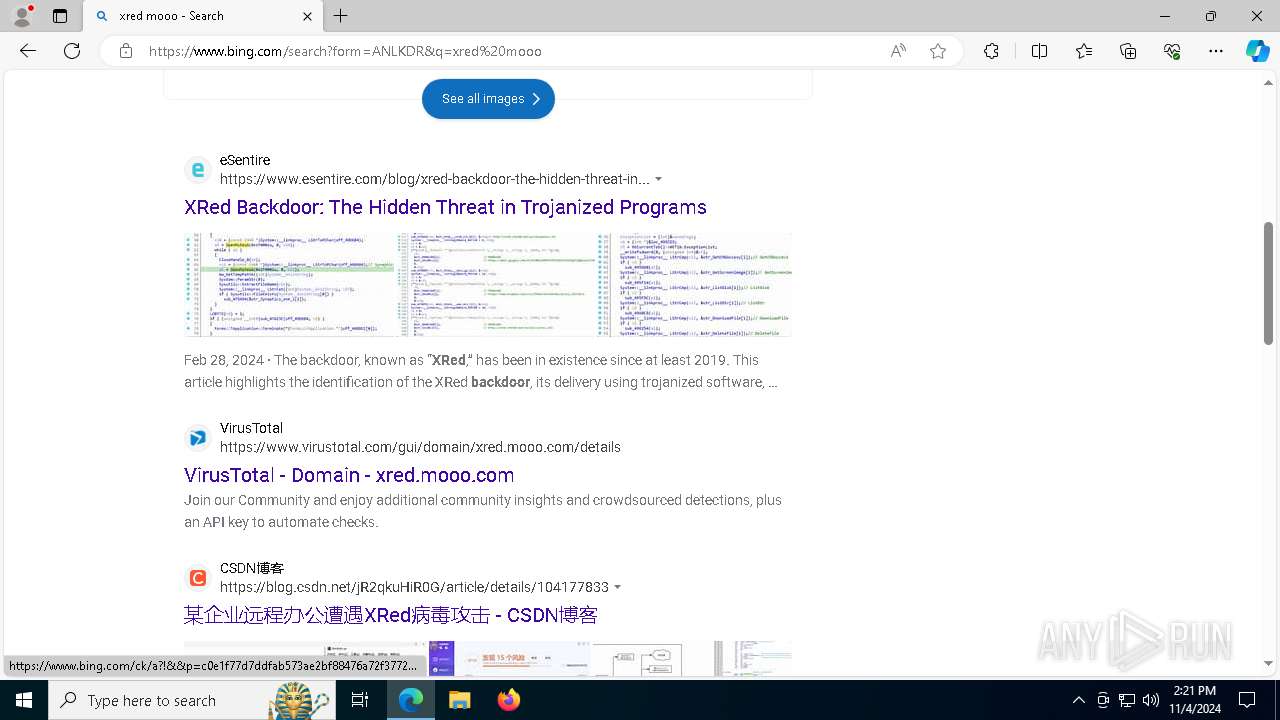This screenshot has width=1280, height=720.
Task: Reload the Bing search page
Action: coord(72,51)
